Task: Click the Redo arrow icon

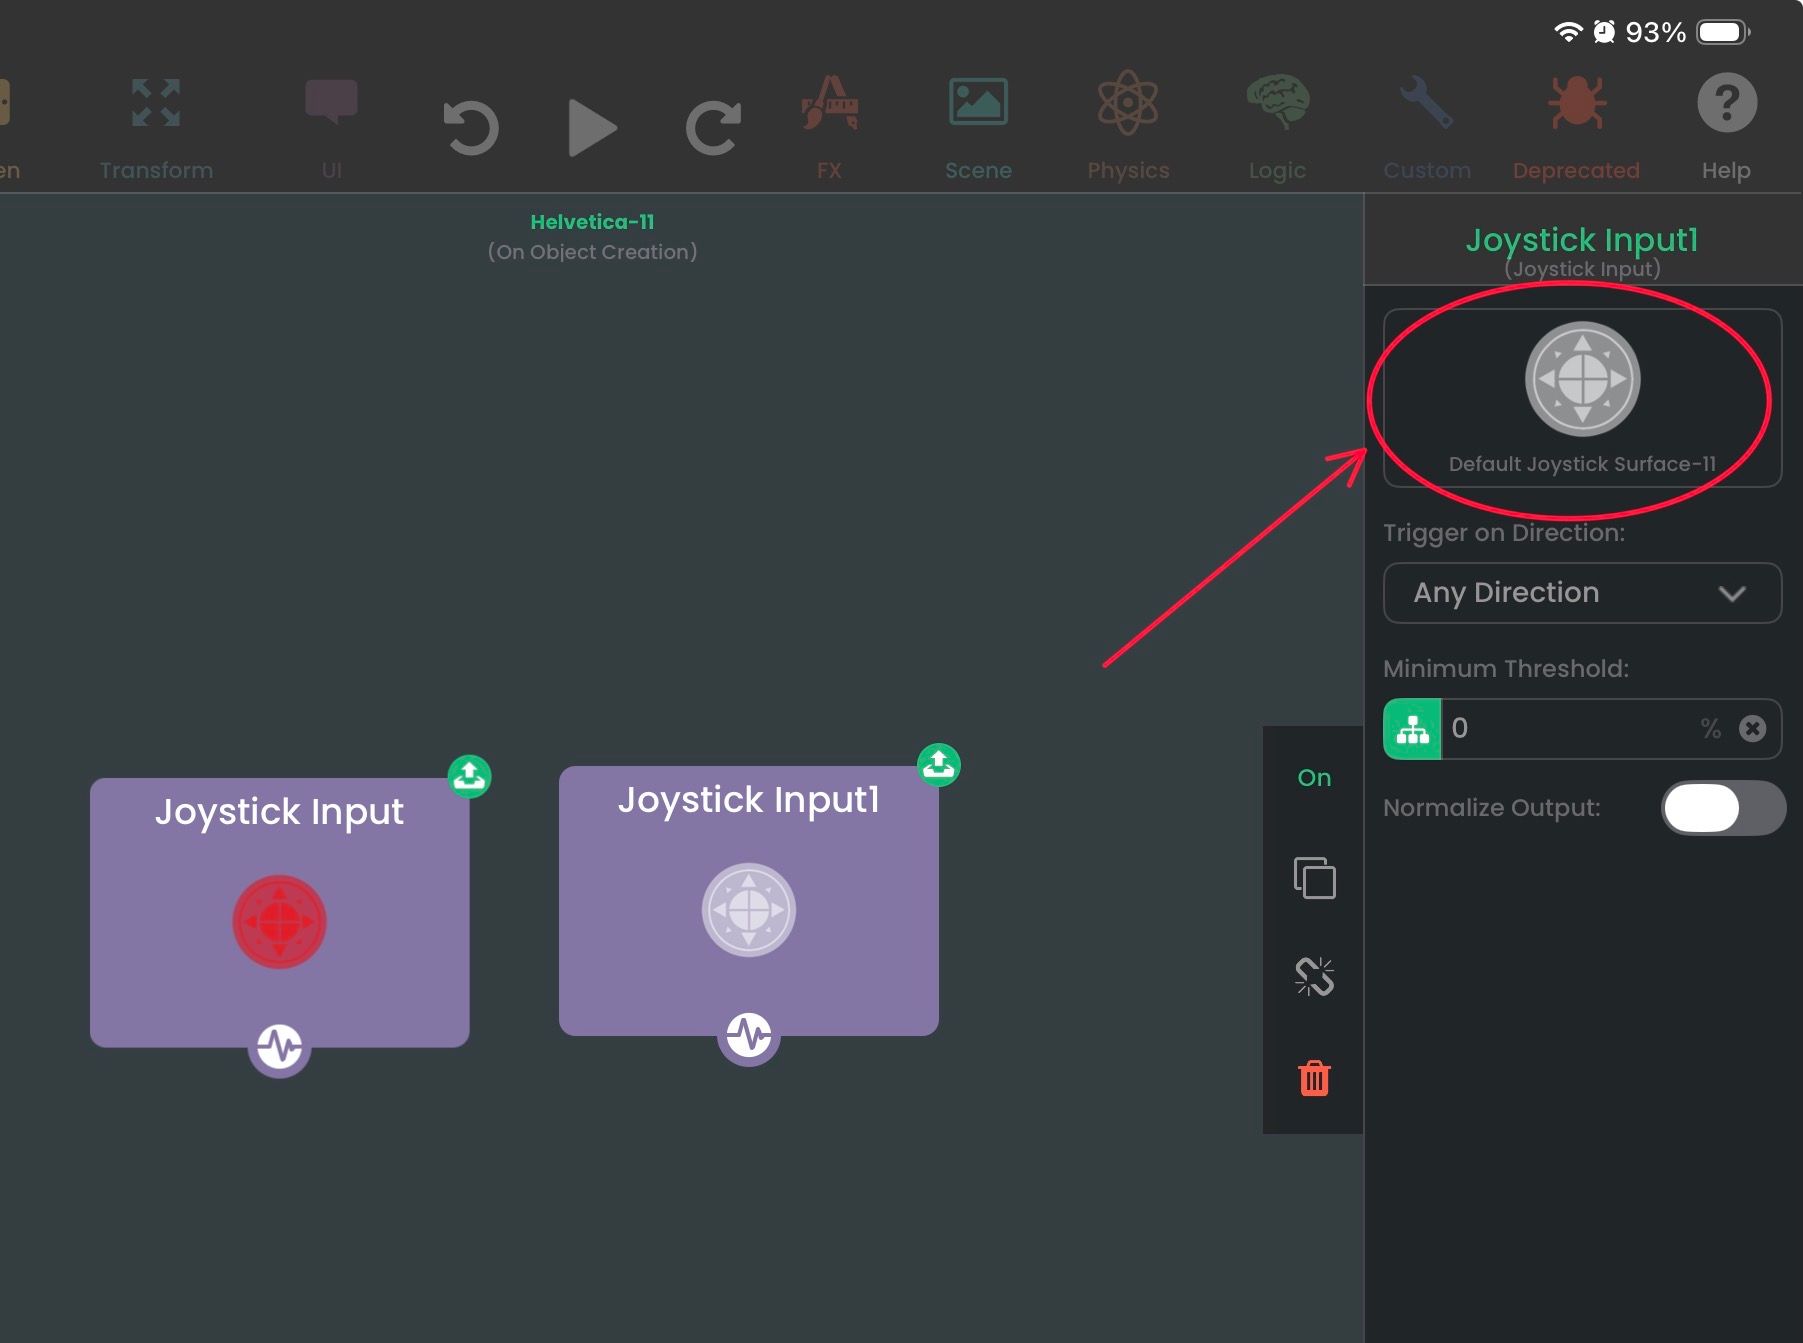Action: pyautogui.click(x=713, y=128)
